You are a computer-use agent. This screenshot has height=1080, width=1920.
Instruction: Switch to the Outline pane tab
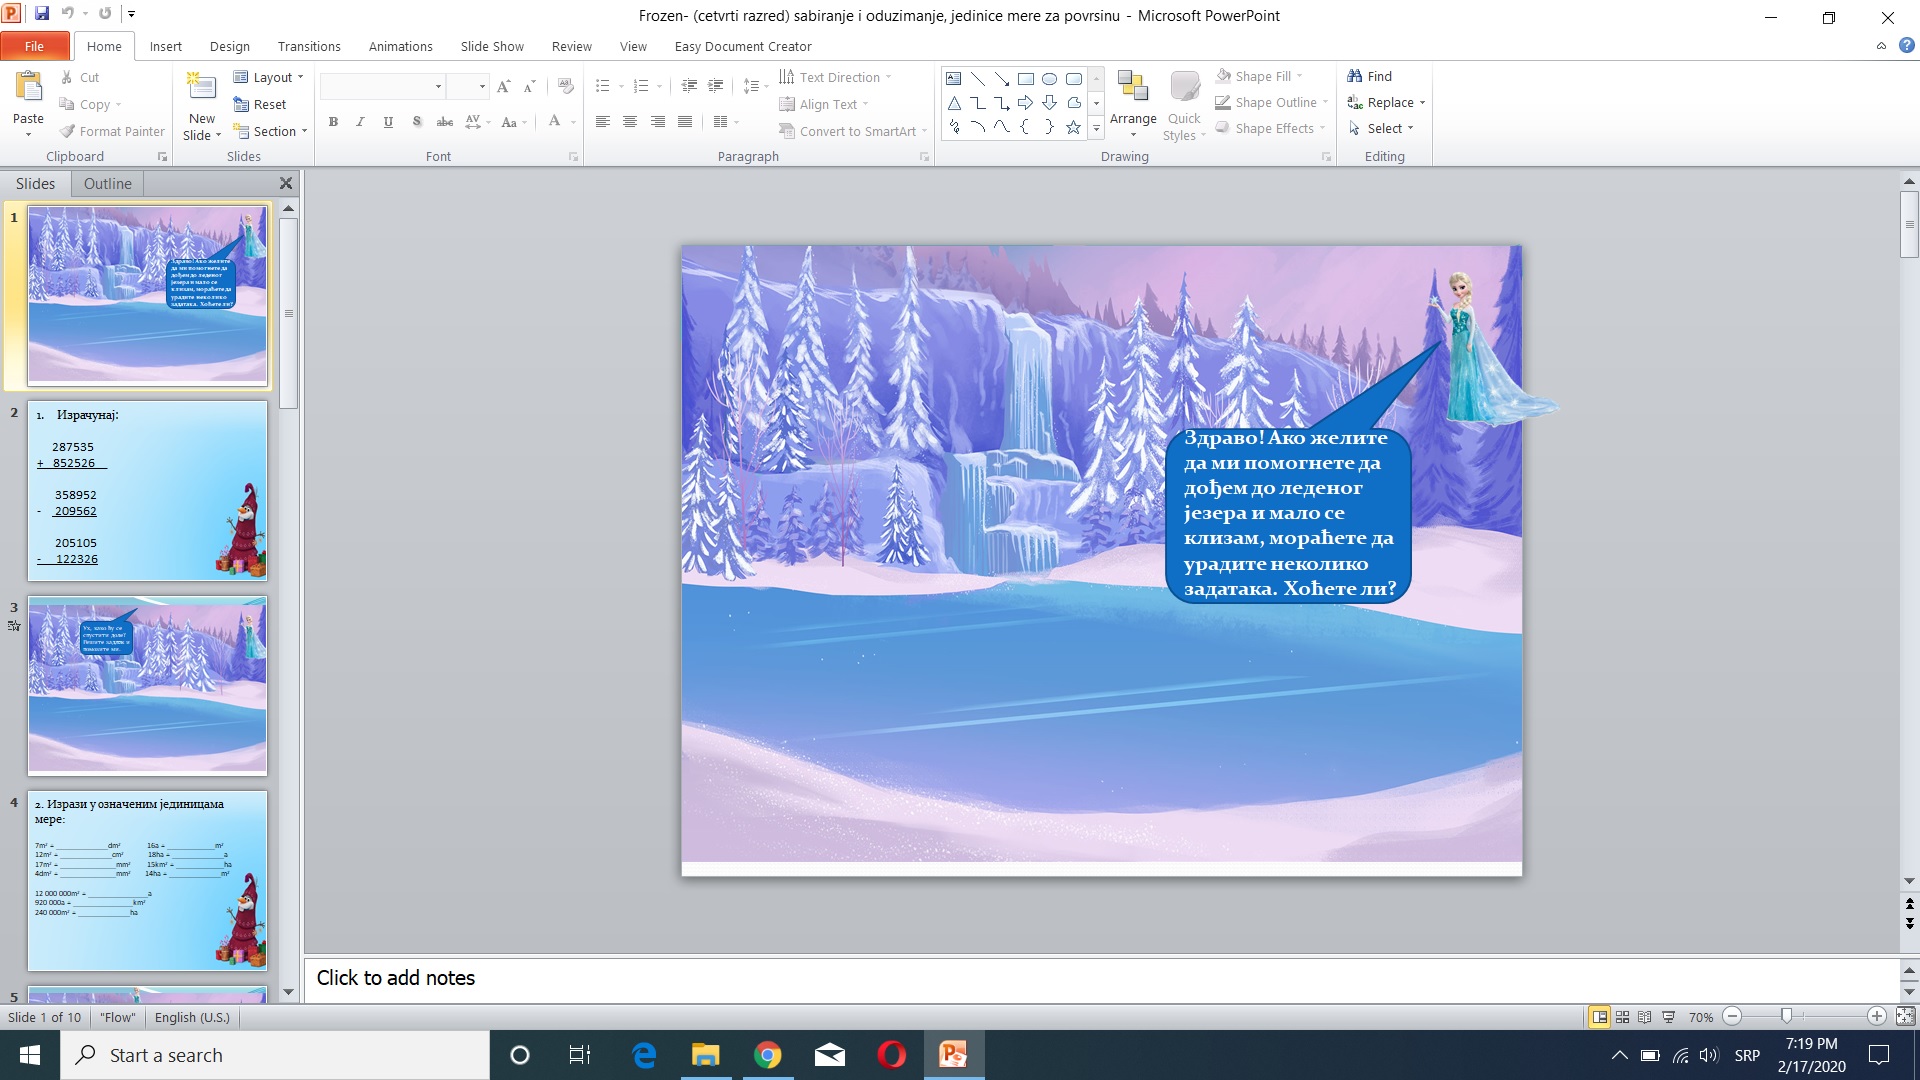point(107,184)
